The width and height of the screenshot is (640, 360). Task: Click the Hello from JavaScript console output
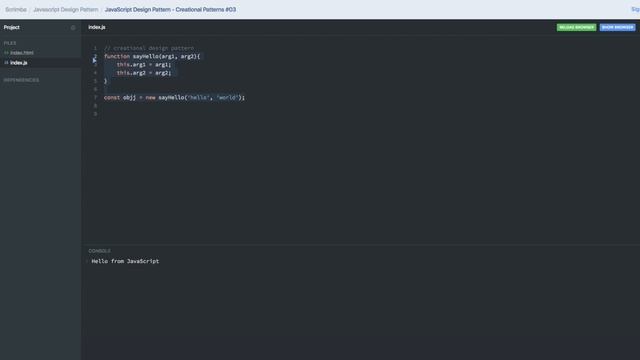click(125, 261)
